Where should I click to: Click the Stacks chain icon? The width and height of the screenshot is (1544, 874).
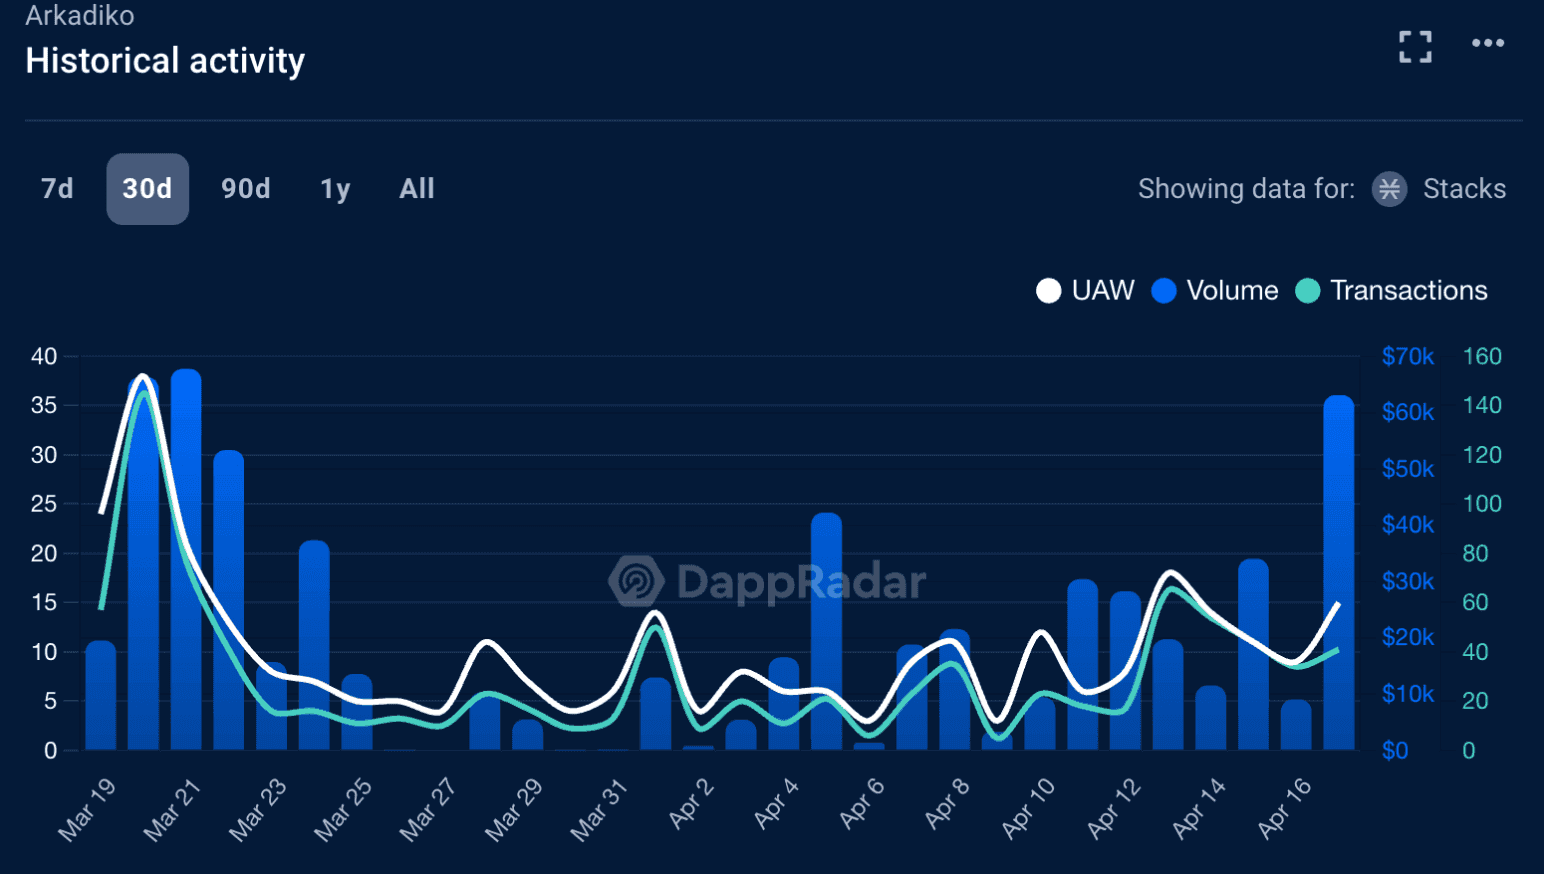click(1389, 189)
